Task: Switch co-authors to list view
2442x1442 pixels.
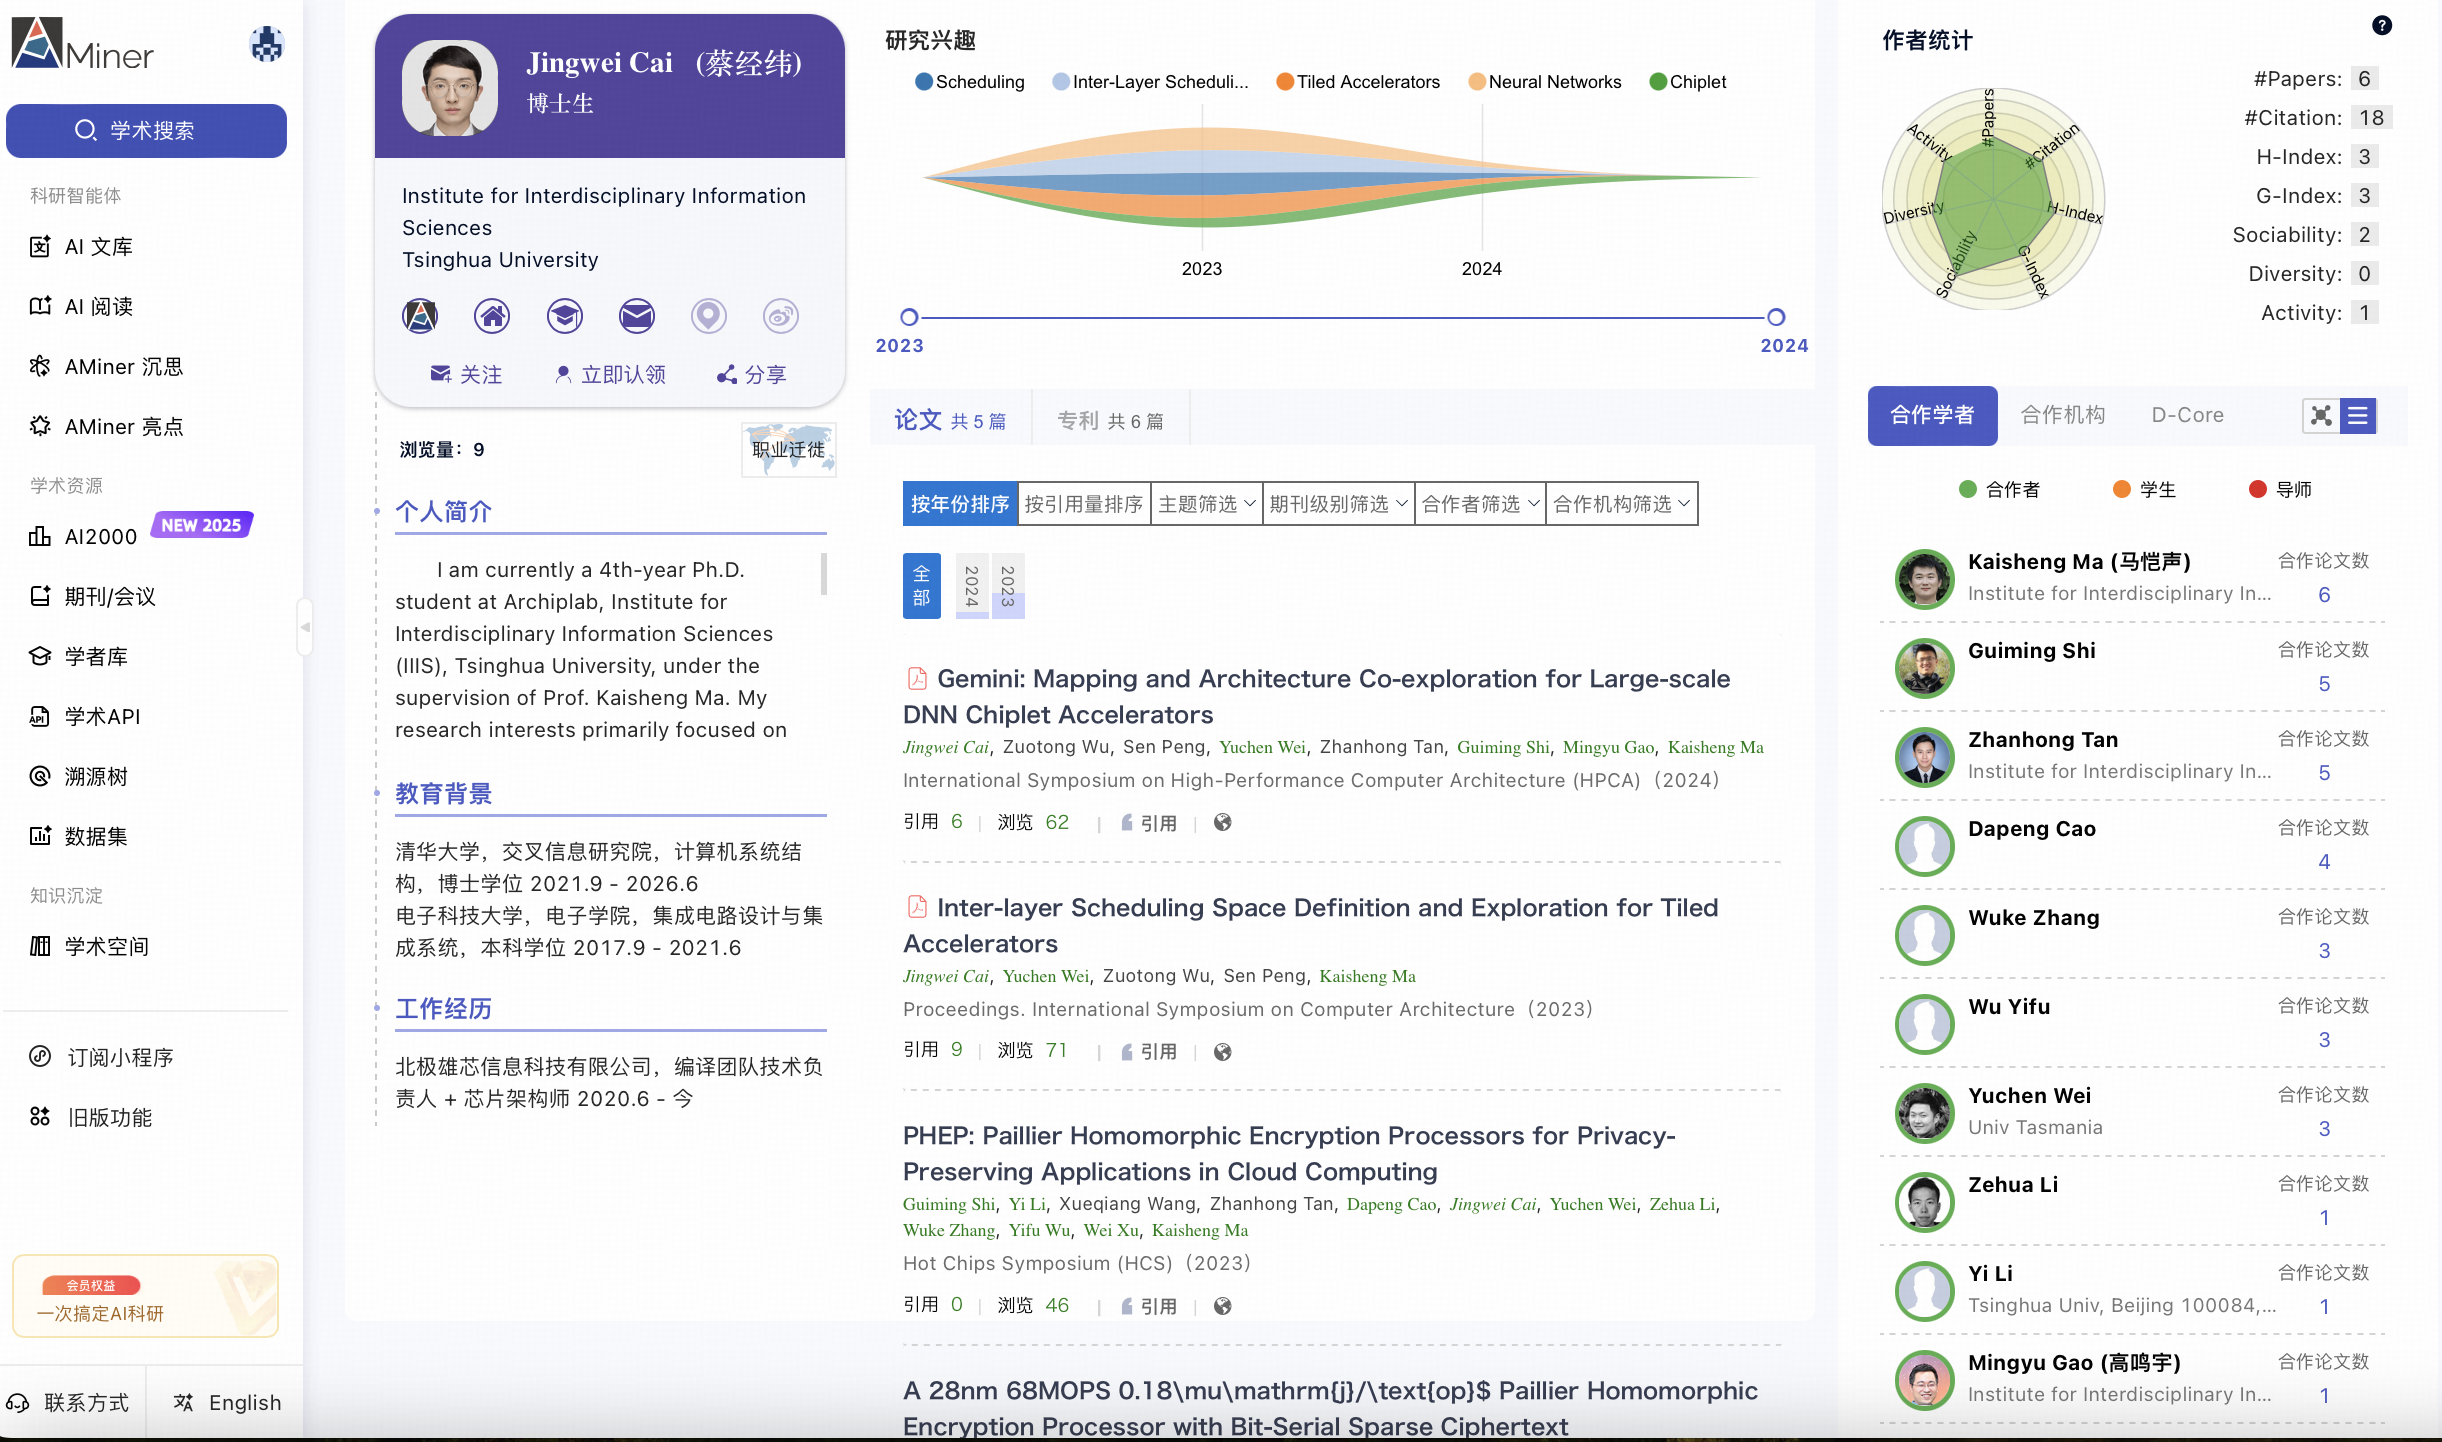Action: pyautogui.click(x=2358, y=416)
